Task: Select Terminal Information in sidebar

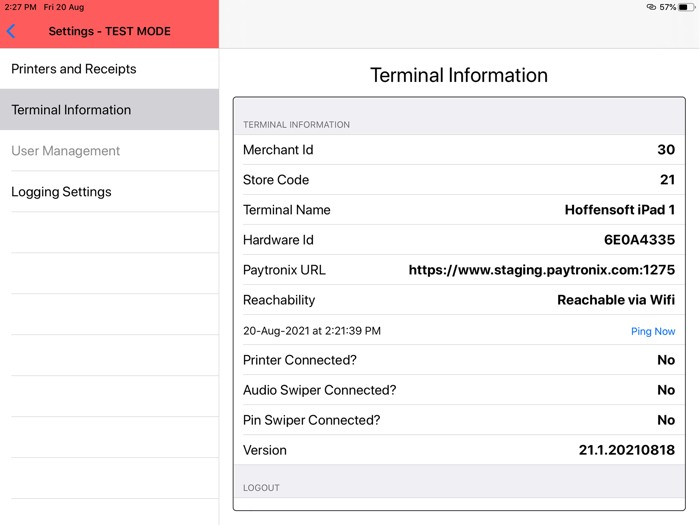Action: point(109,110)
